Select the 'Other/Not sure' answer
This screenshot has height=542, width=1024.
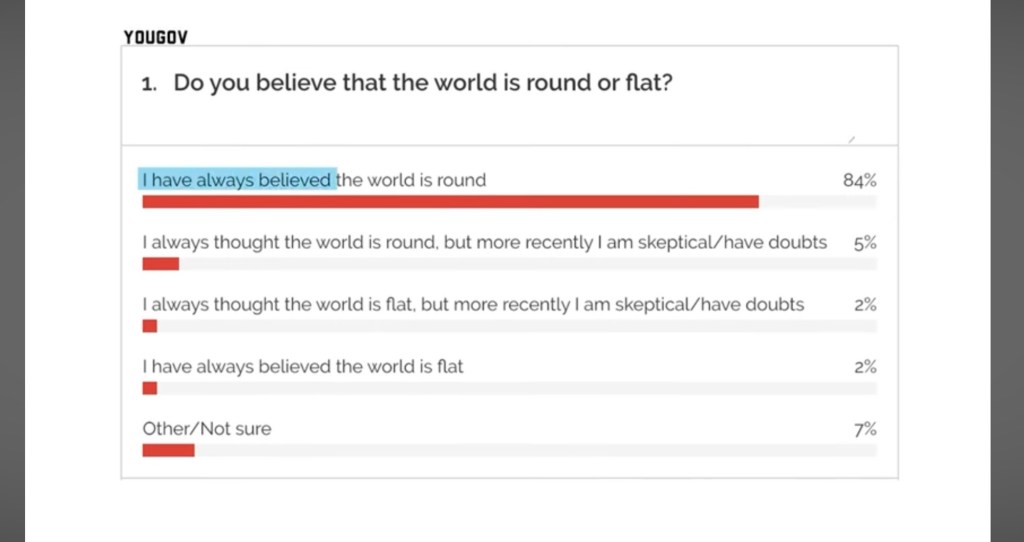207,429
